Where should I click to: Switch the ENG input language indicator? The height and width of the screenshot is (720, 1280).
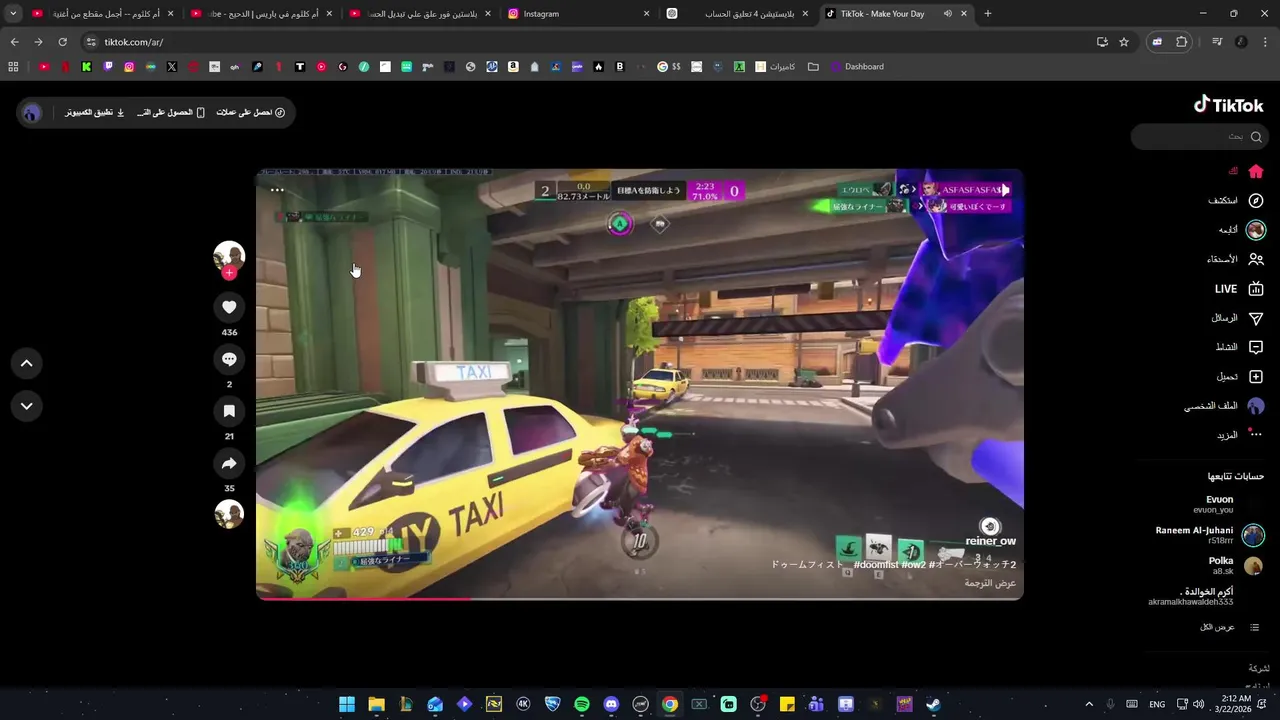(1157, 704)
